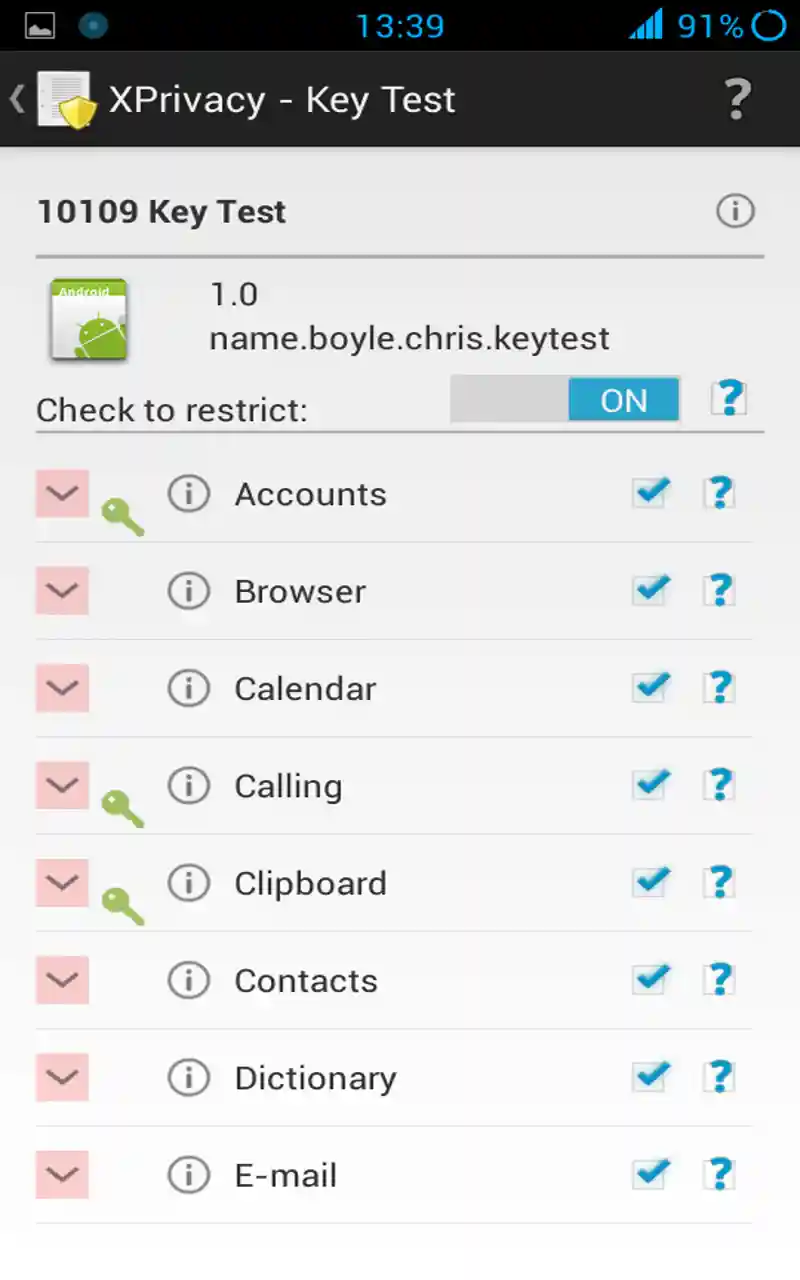Open help icon beside the ON switch
The height and width of the screenshot is (1280, 800).
pos(730,399)
